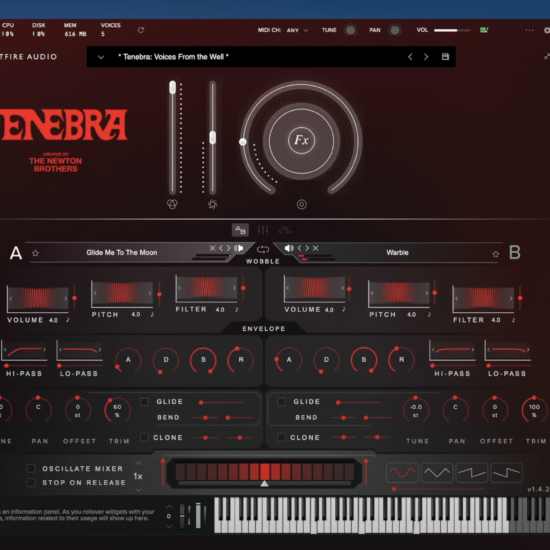
Task: Click the link loop icon above WOBBLE
Action: (x=263, y=249)
